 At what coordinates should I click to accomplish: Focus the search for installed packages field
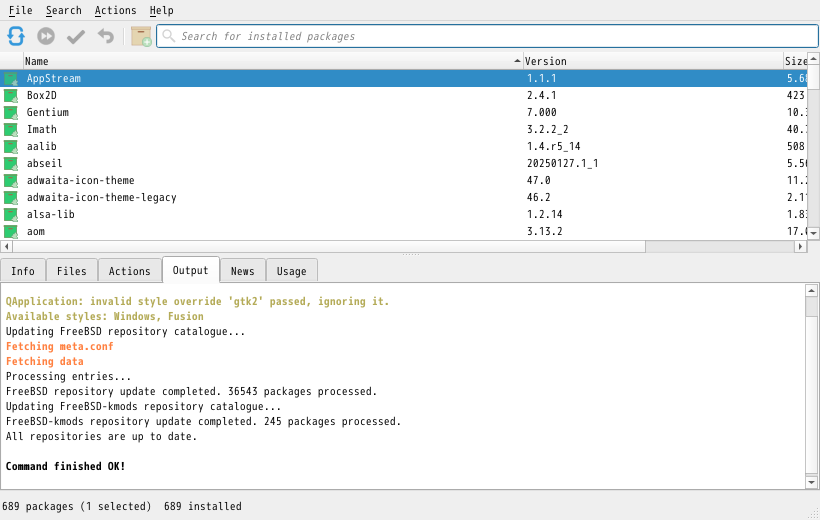(x=490, y=36)
